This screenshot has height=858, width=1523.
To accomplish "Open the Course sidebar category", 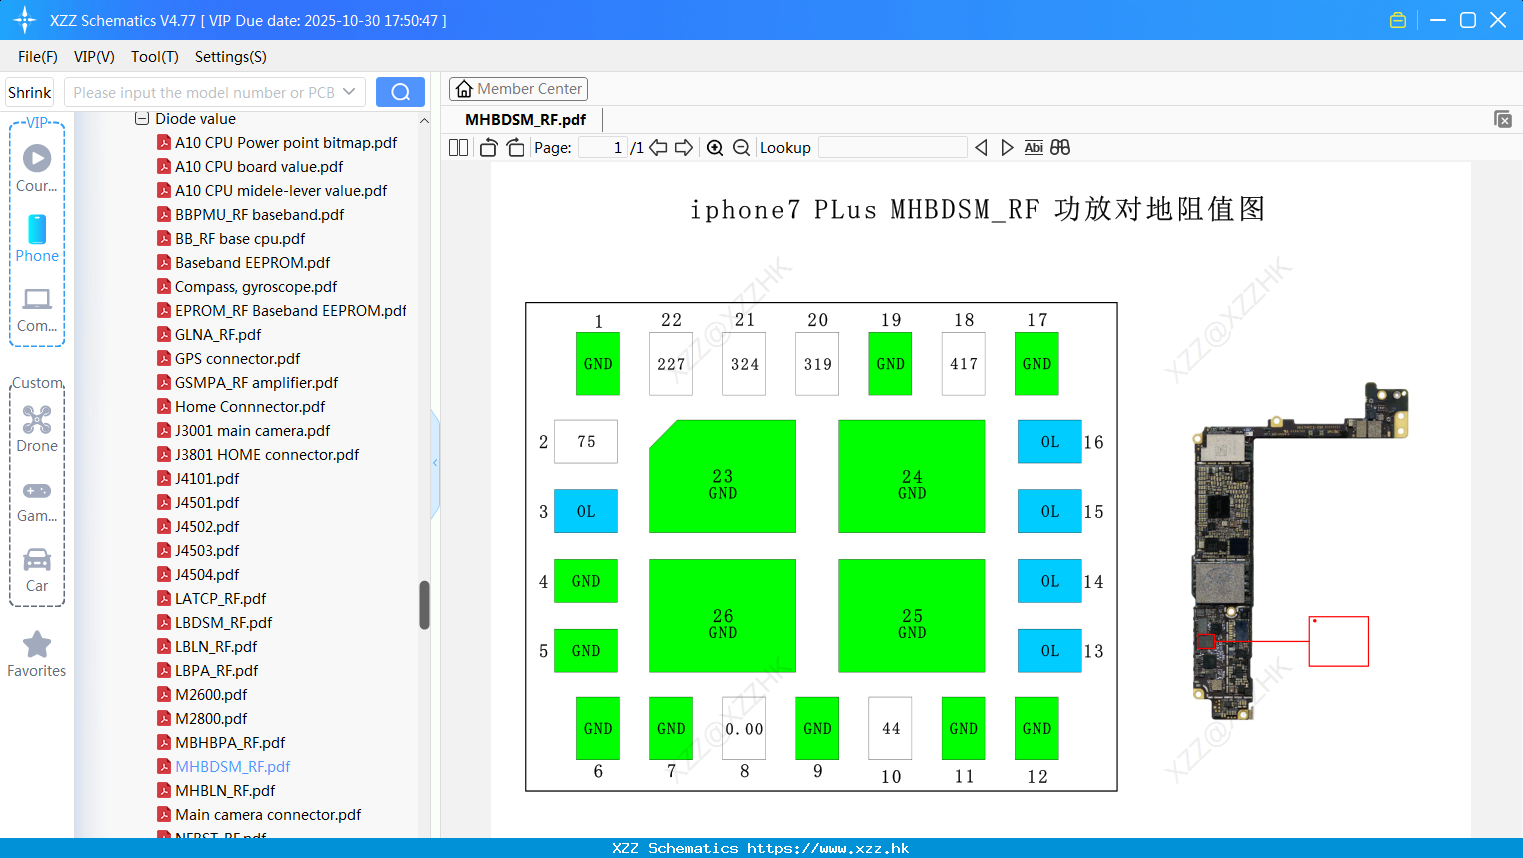I will click(37, 168).
